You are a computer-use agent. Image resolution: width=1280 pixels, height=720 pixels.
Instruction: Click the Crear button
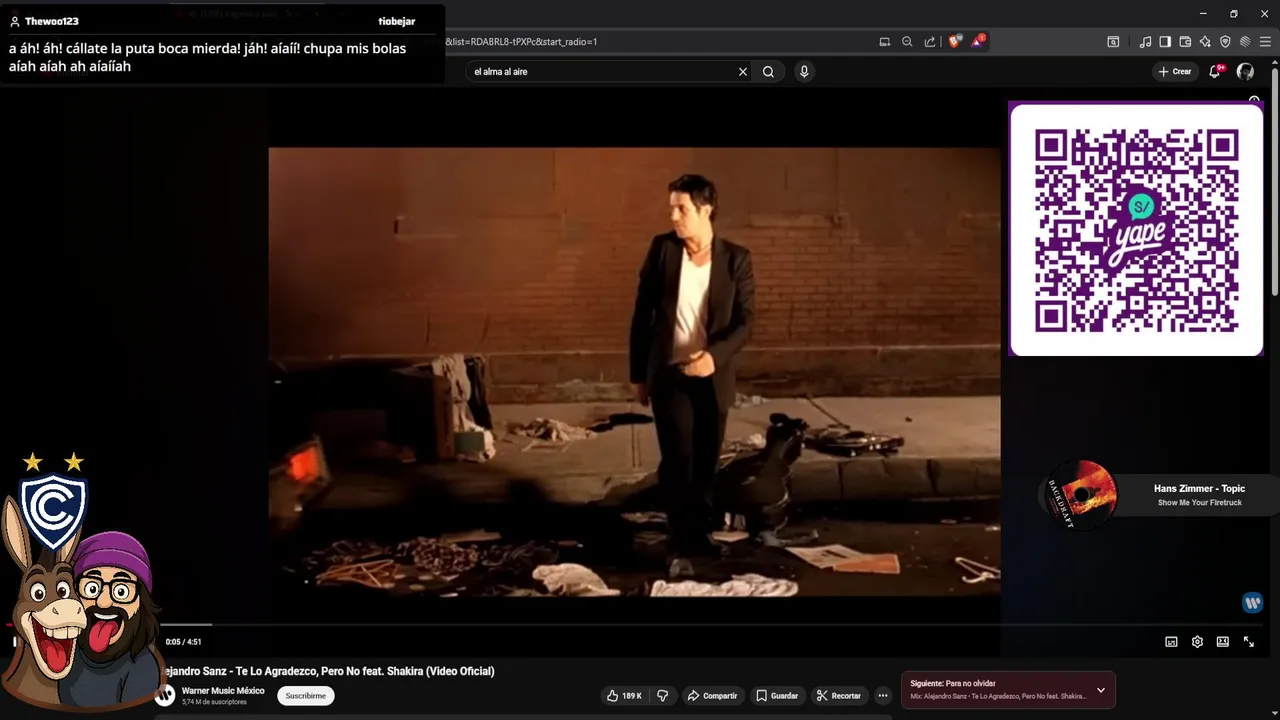(x=1174, y=72)
